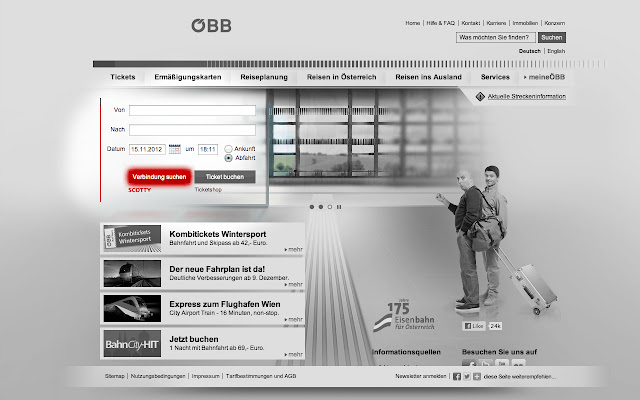
Task: Click the Streckeninformation warning diamond icon
Action: (x=480, y=96)
